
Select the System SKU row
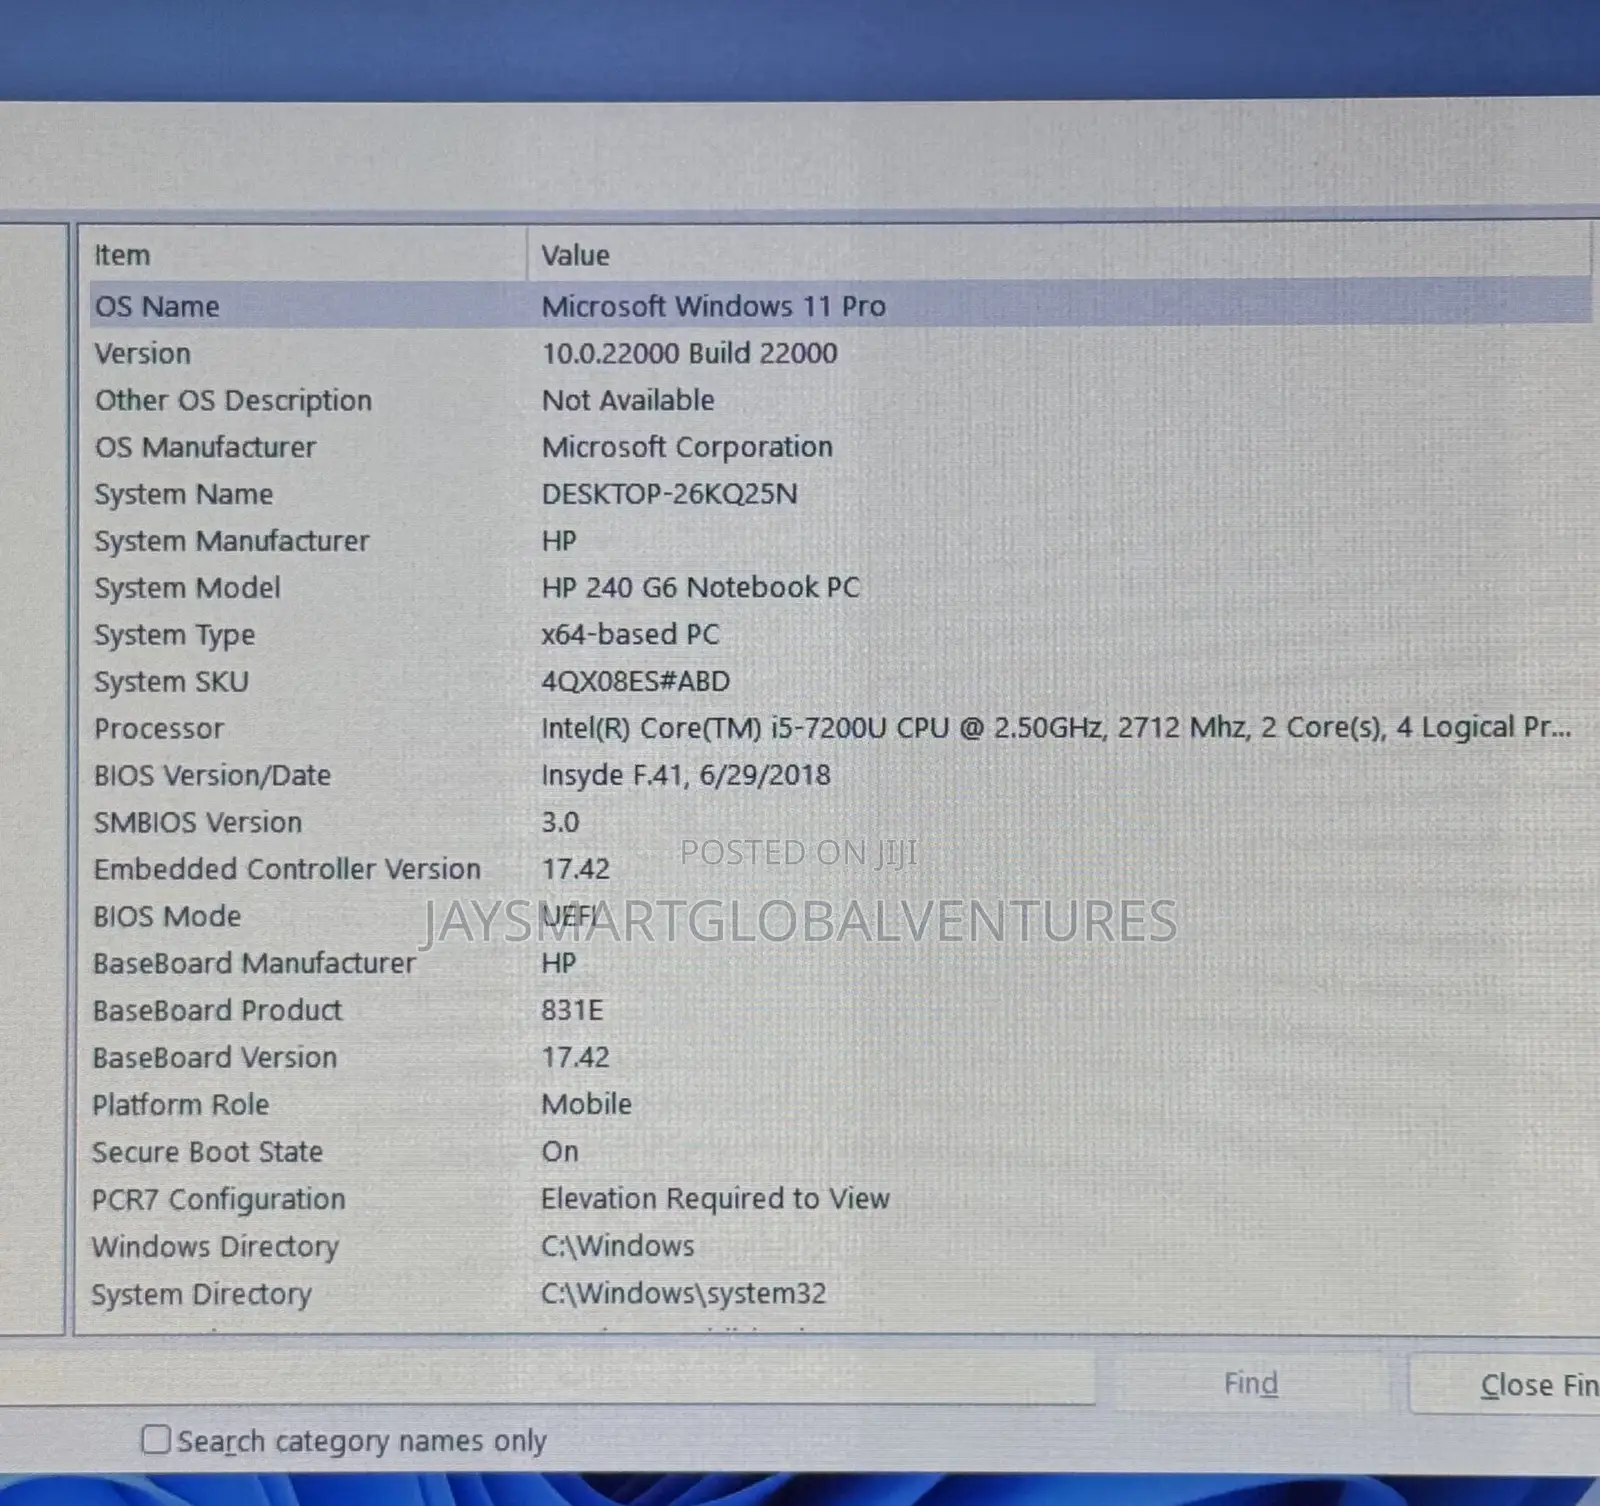point(840,682)
